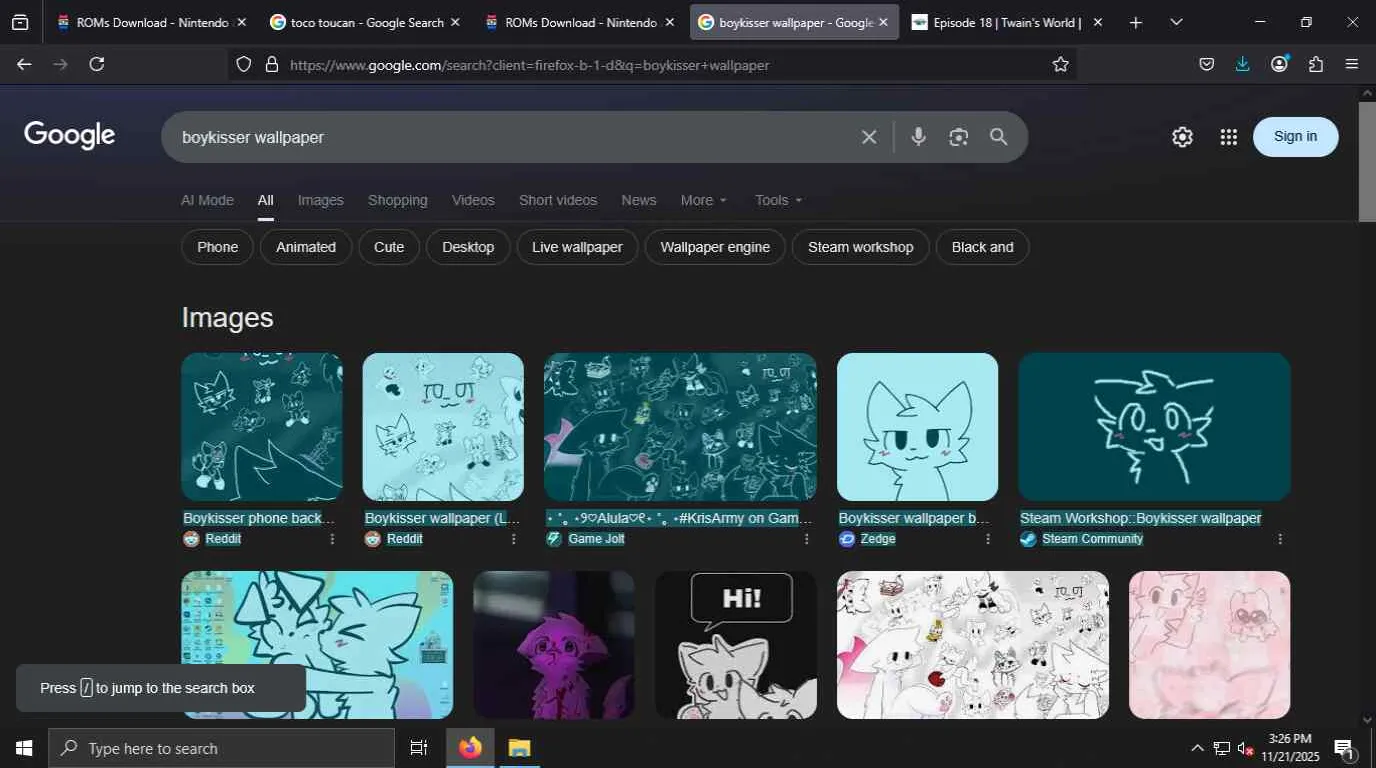
Task: Expand the Tools dropdown
Action: [x=779, y=200]
